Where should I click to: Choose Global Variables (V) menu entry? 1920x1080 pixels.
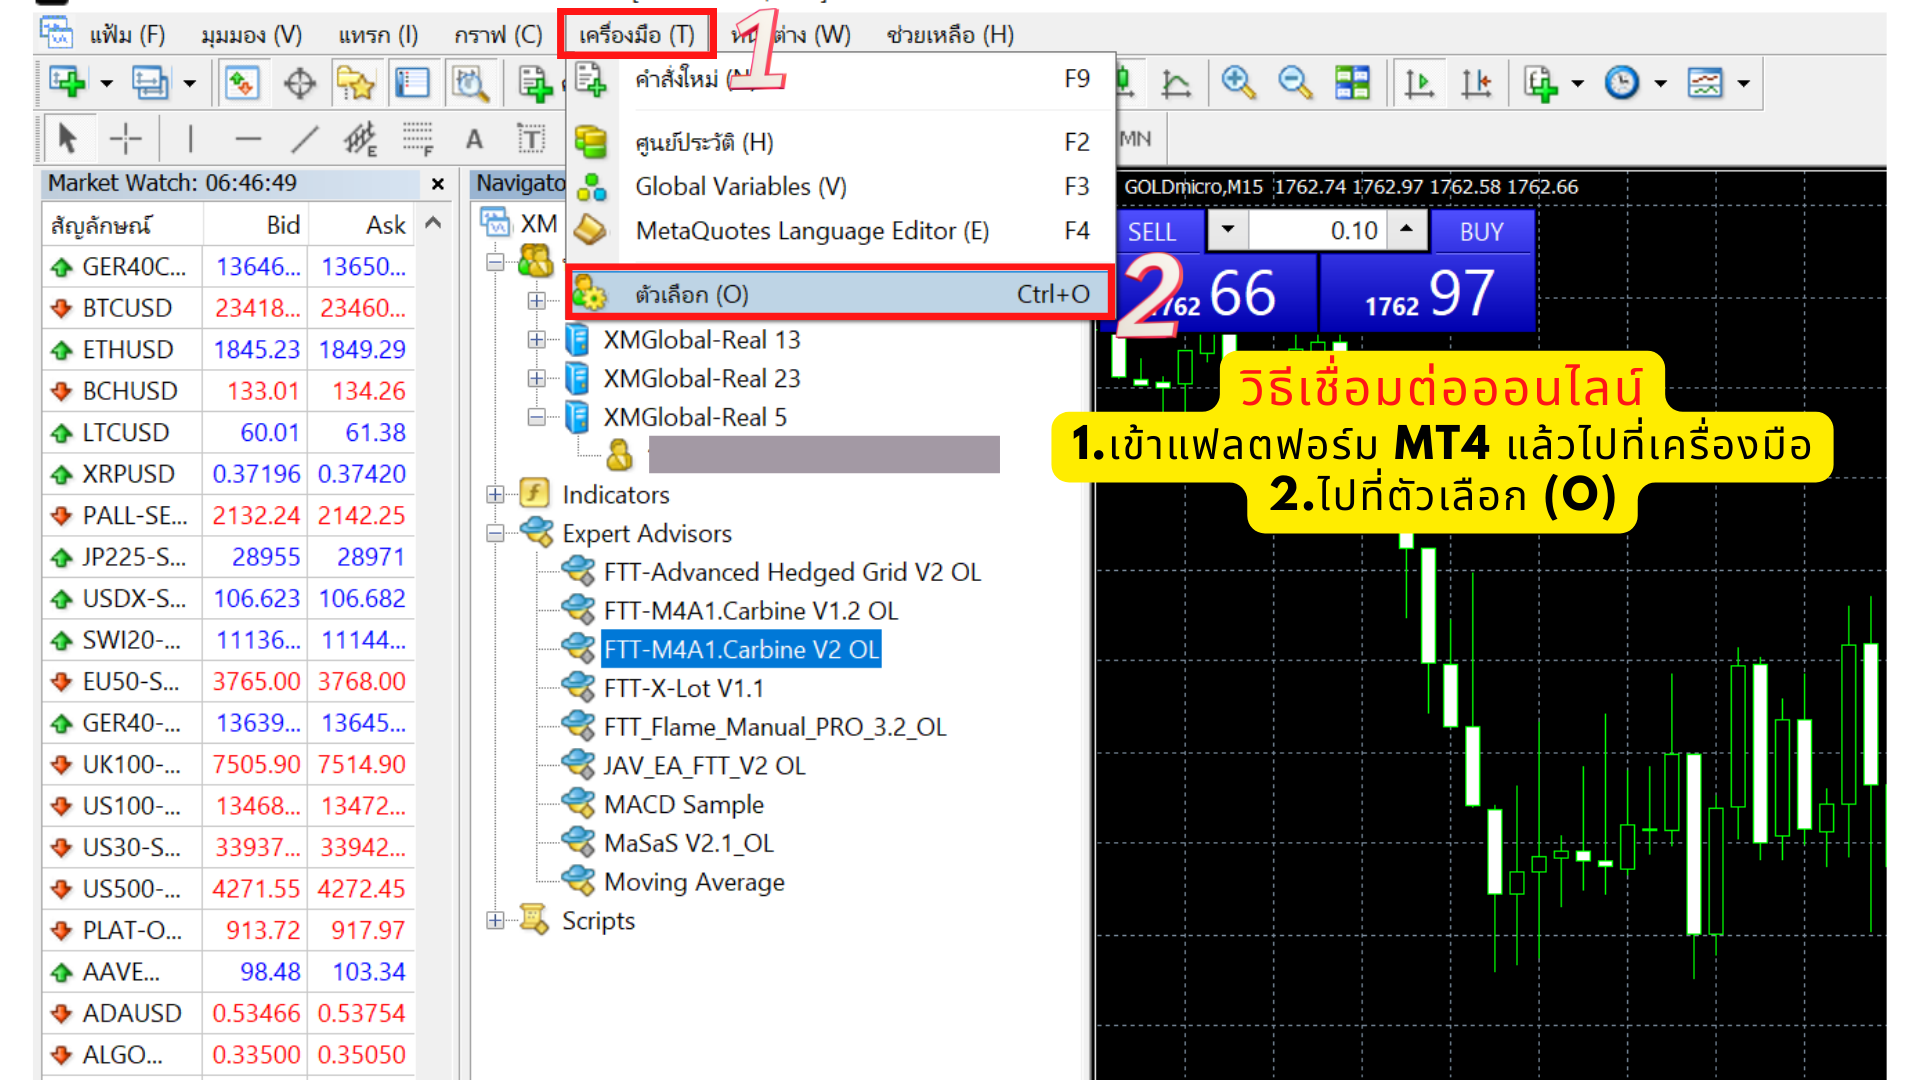(x=840, y=187)
